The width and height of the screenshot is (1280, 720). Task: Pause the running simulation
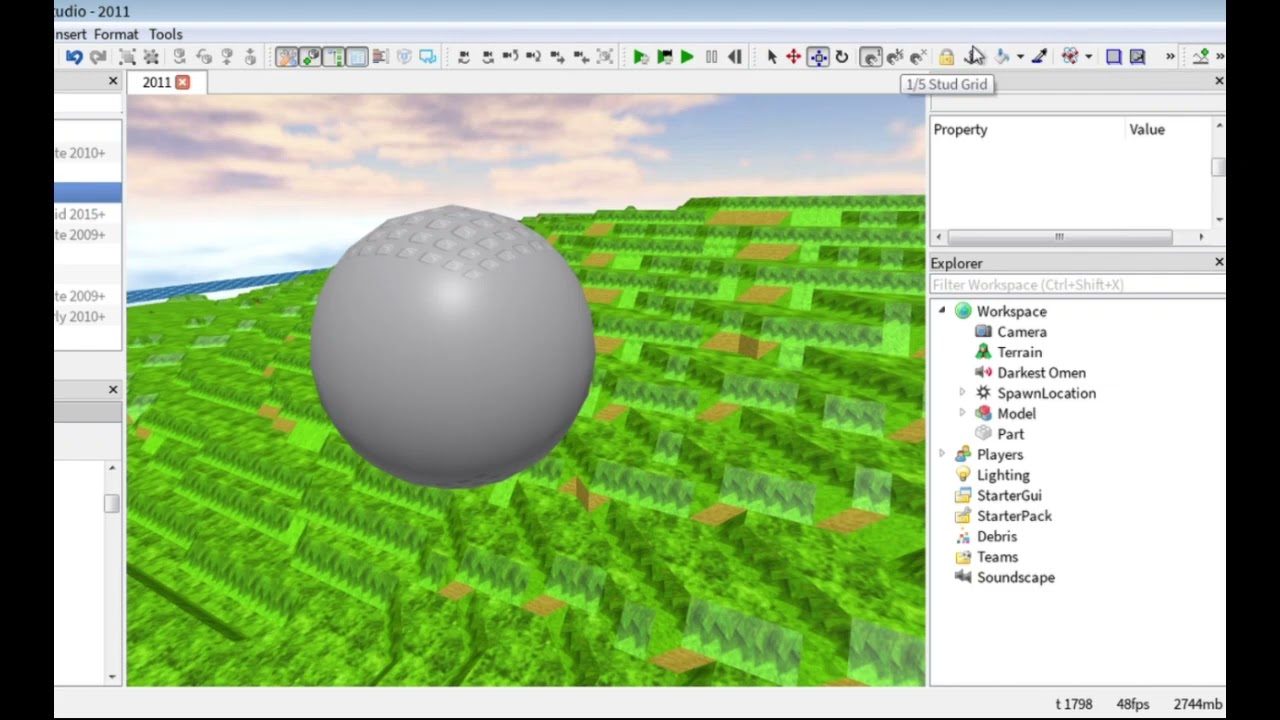tap(711, 57)
